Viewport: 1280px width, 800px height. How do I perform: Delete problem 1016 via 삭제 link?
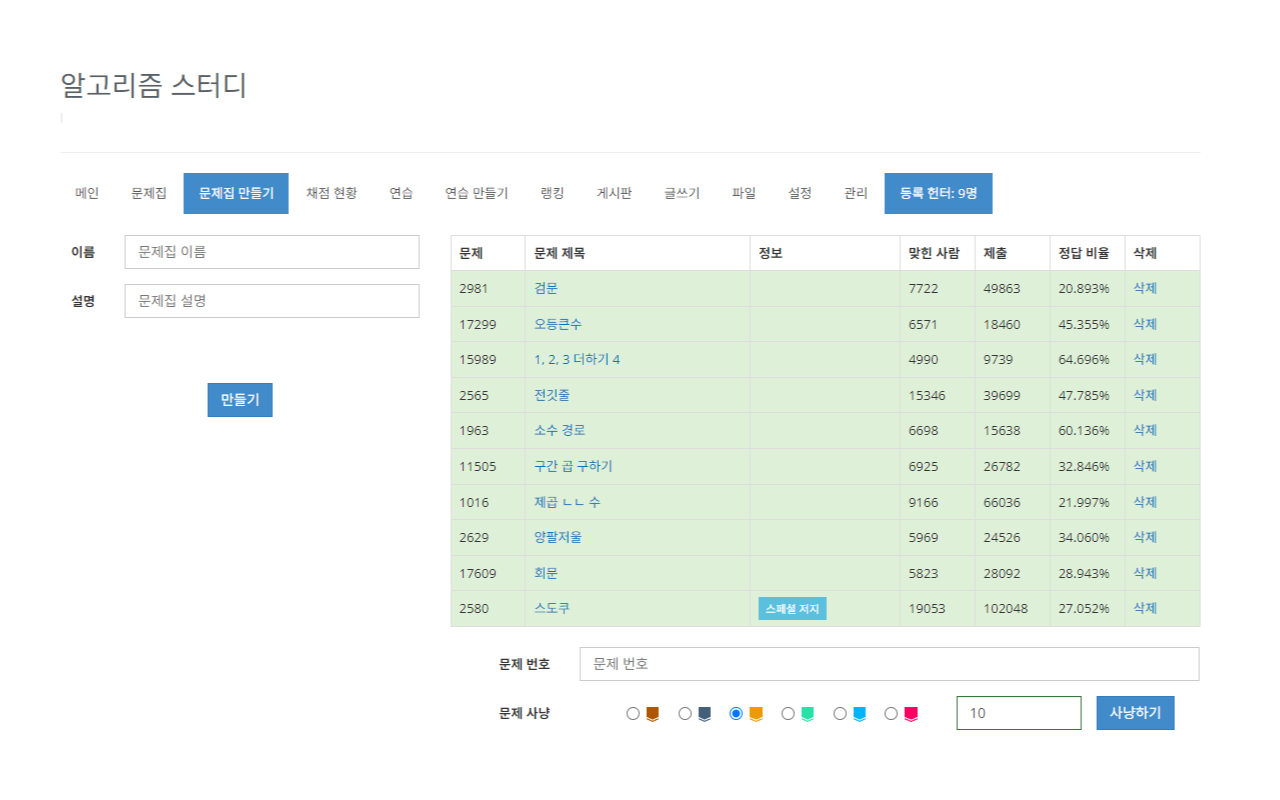[x=1145, y=502]
